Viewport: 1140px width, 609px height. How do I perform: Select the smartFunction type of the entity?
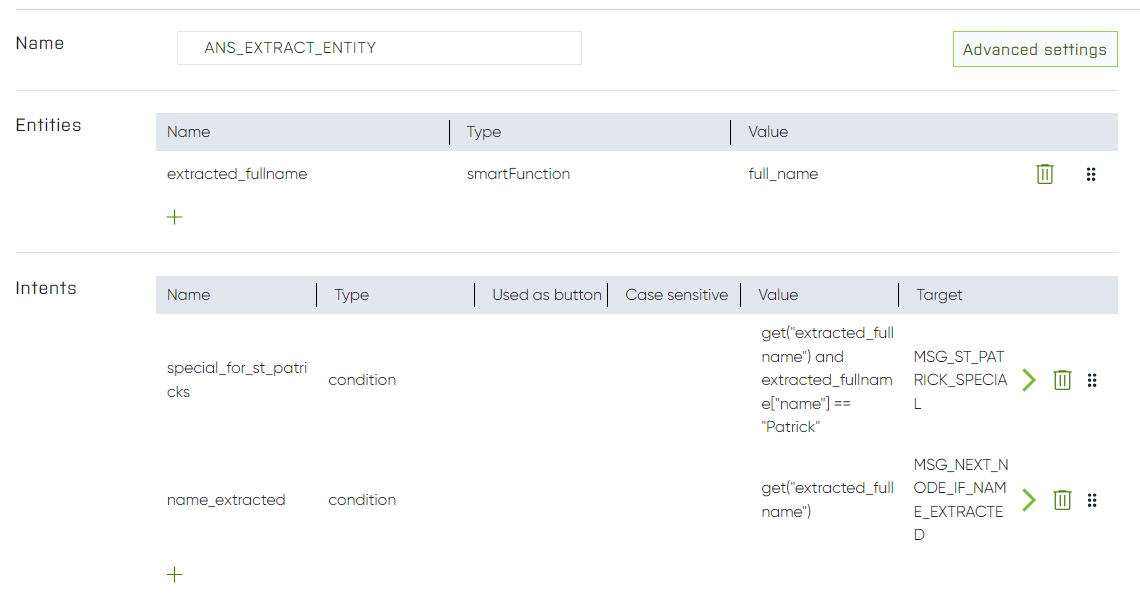518,174
